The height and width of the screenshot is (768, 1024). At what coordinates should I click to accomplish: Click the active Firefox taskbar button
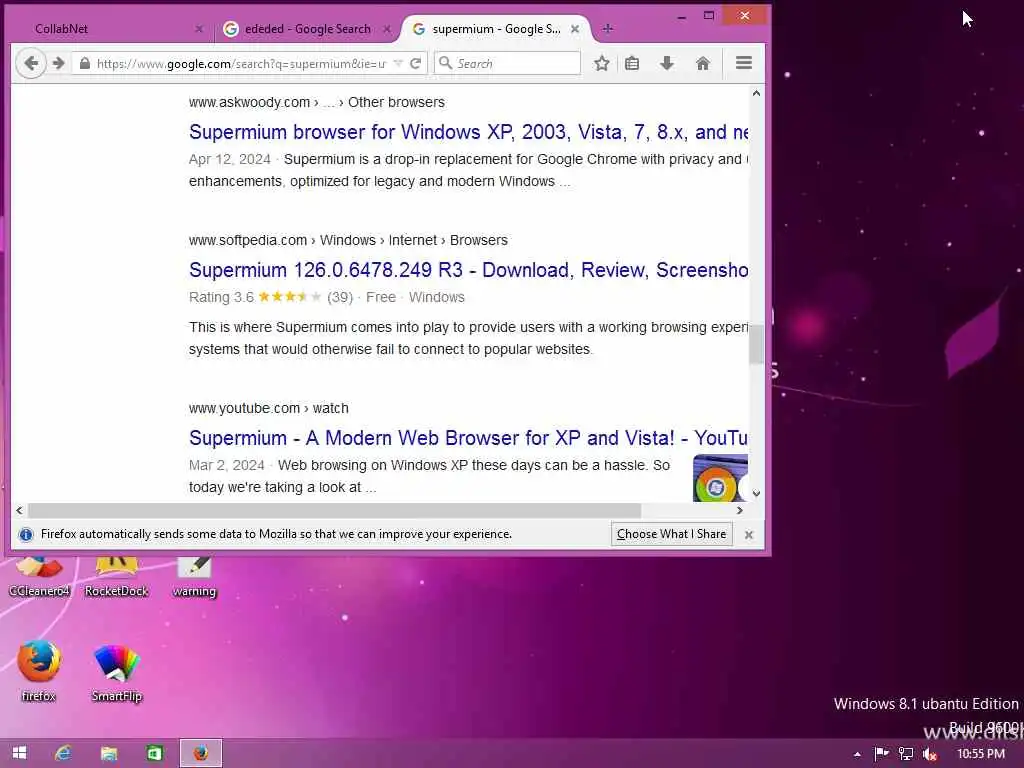click(x=201, y=753)
